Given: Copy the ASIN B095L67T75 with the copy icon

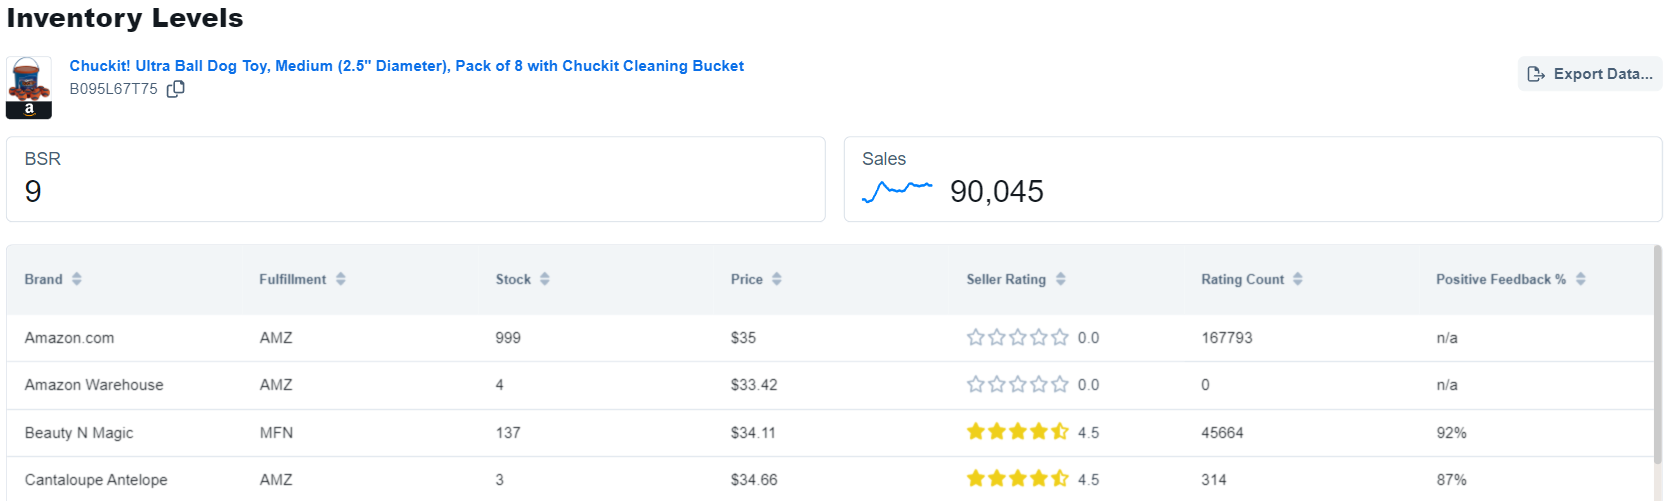Looking at the screenshot, I should coord(175,89).
